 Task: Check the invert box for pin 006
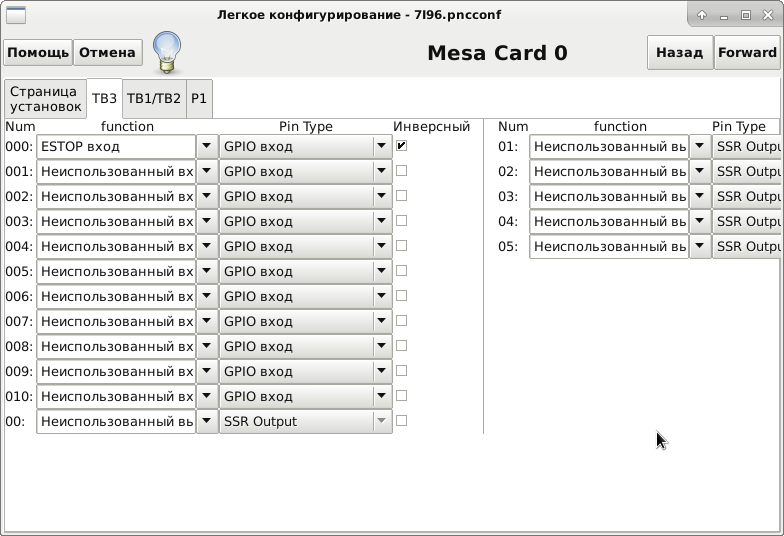pyautogui.click(x=401, y=296)
